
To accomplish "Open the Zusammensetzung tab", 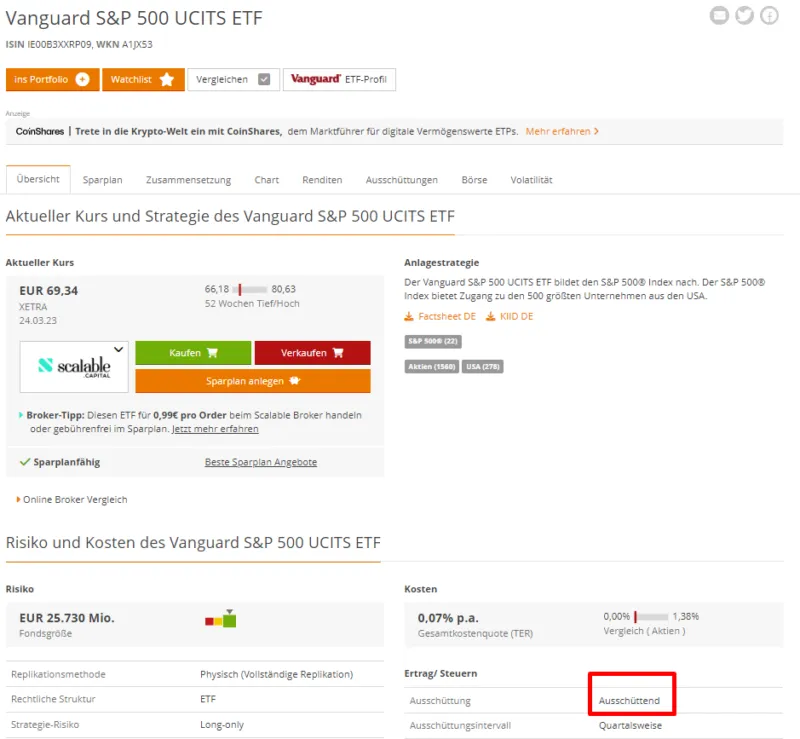I will pyautogui.click(x=188, y=180).
